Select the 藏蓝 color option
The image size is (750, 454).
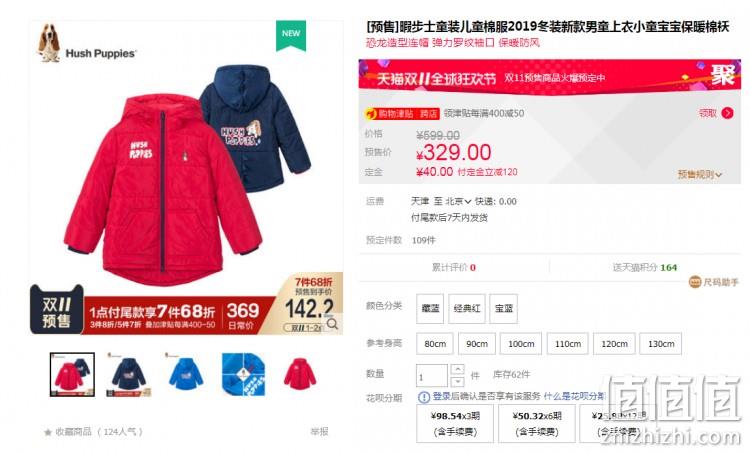coord(430,309)
